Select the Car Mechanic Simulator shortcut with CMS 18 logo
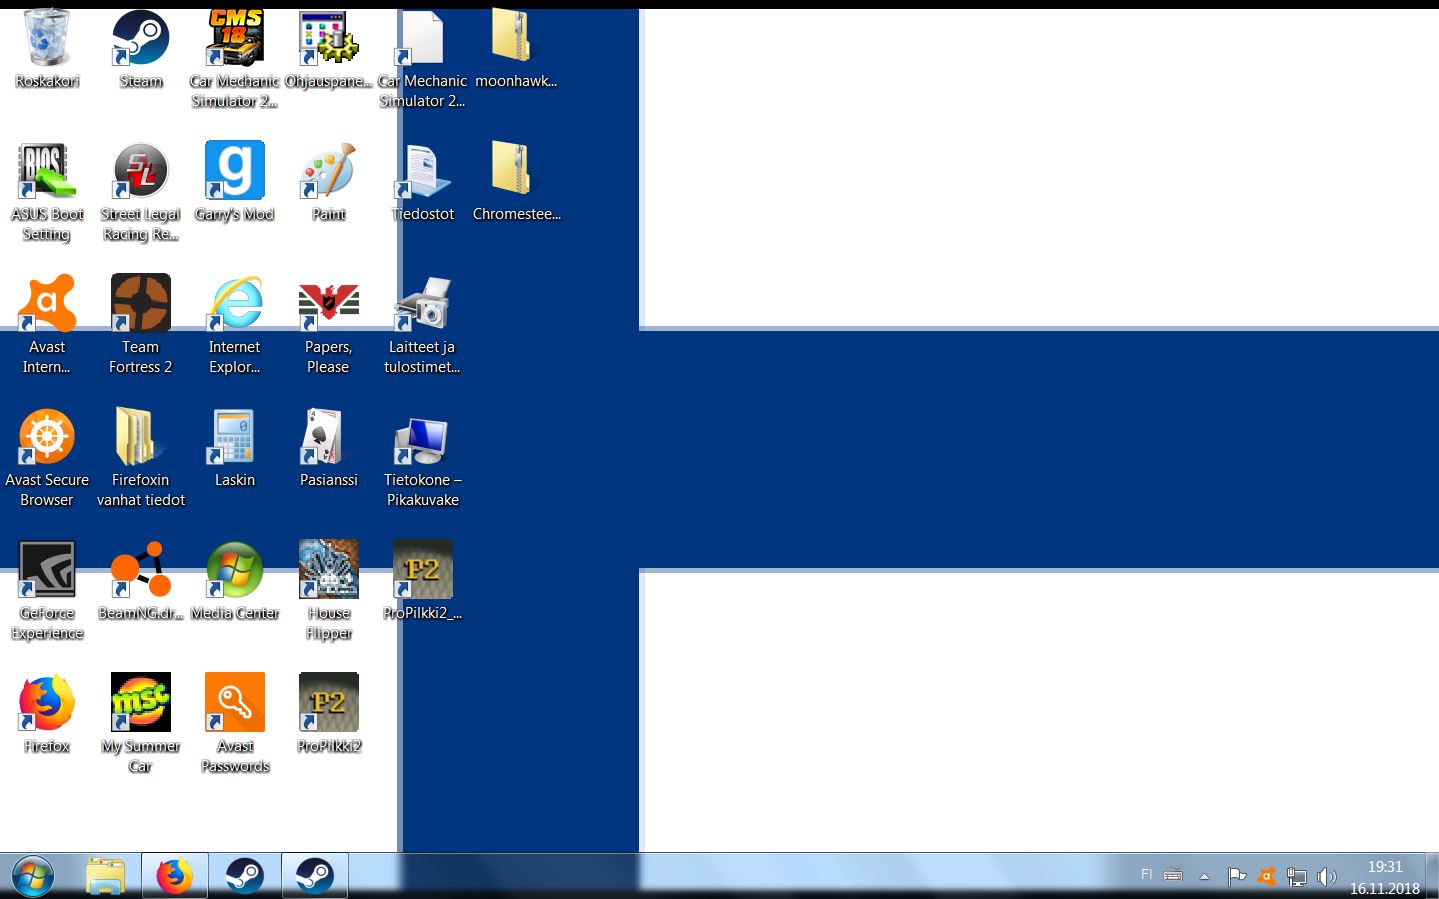Screen dimensions: 1439x899 click(x=235, y=60)
